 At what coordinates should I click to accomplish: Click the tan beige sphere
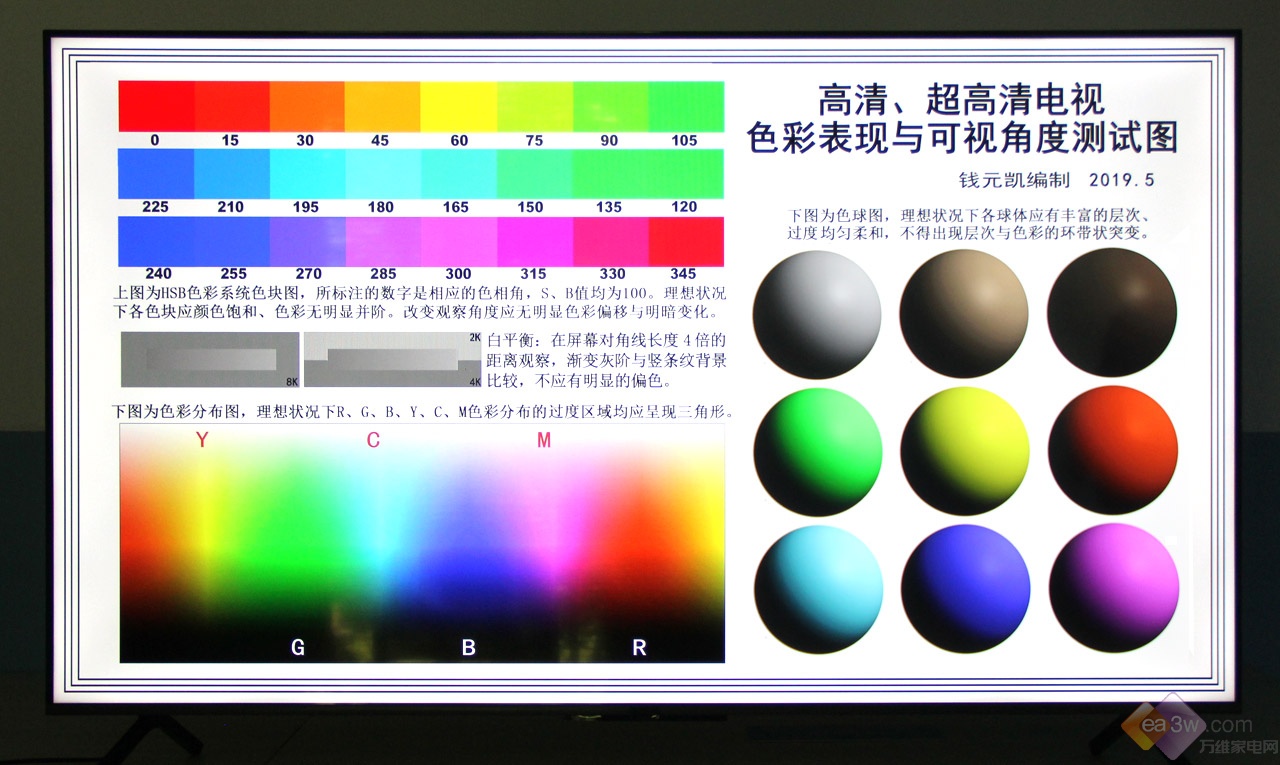(x=964, y=314)
